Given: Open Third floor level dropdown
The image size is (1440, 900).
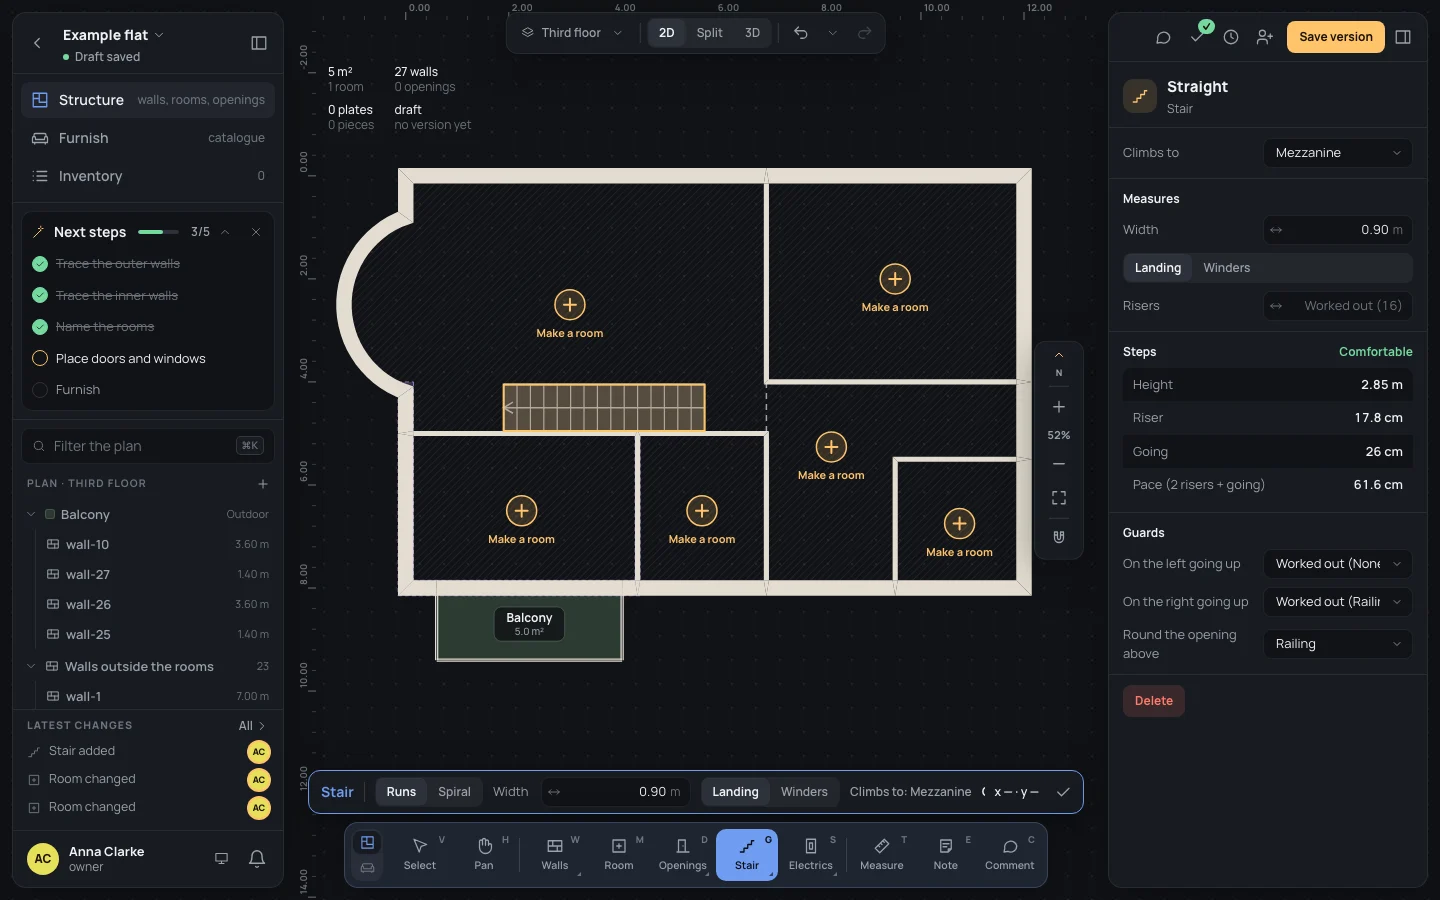Looking at the screenshot, I should click(x=572, y=33).
